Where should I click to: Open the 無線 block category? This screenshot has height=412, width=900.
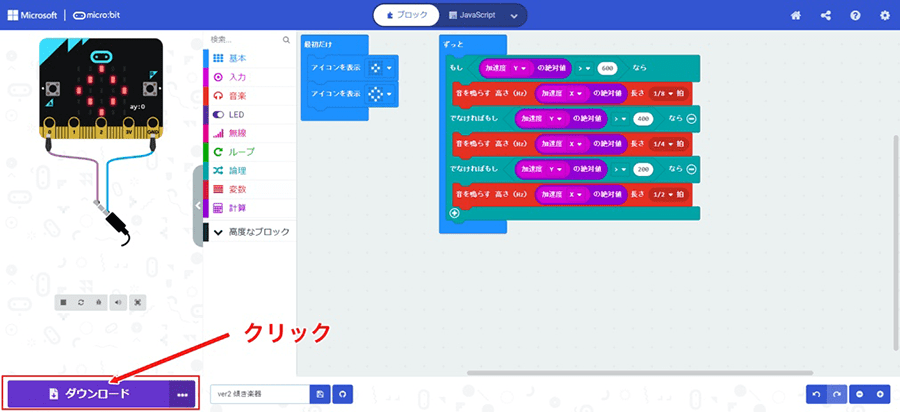tap(250, 133)
